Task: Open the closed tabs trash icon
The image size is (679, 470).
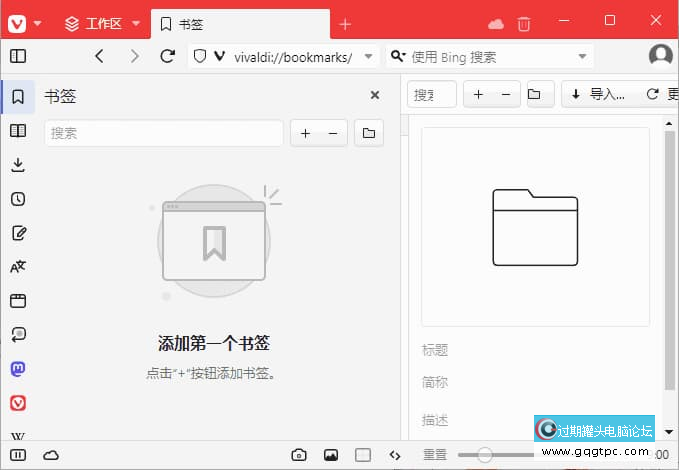Action: (x=524, y=23)
